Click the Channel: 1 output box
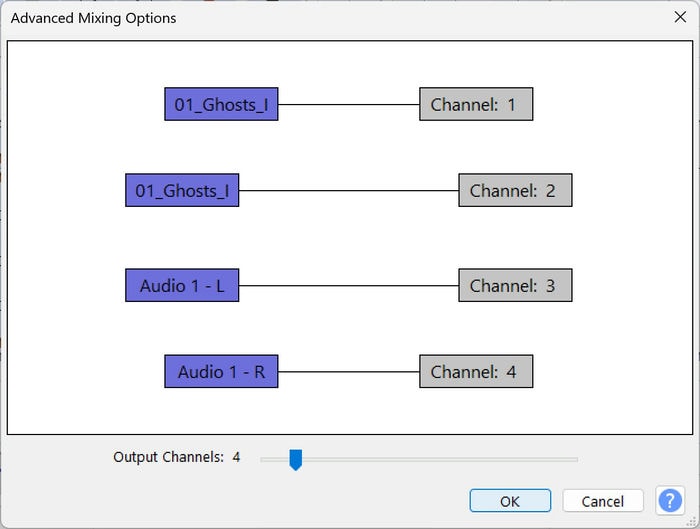 475,104
